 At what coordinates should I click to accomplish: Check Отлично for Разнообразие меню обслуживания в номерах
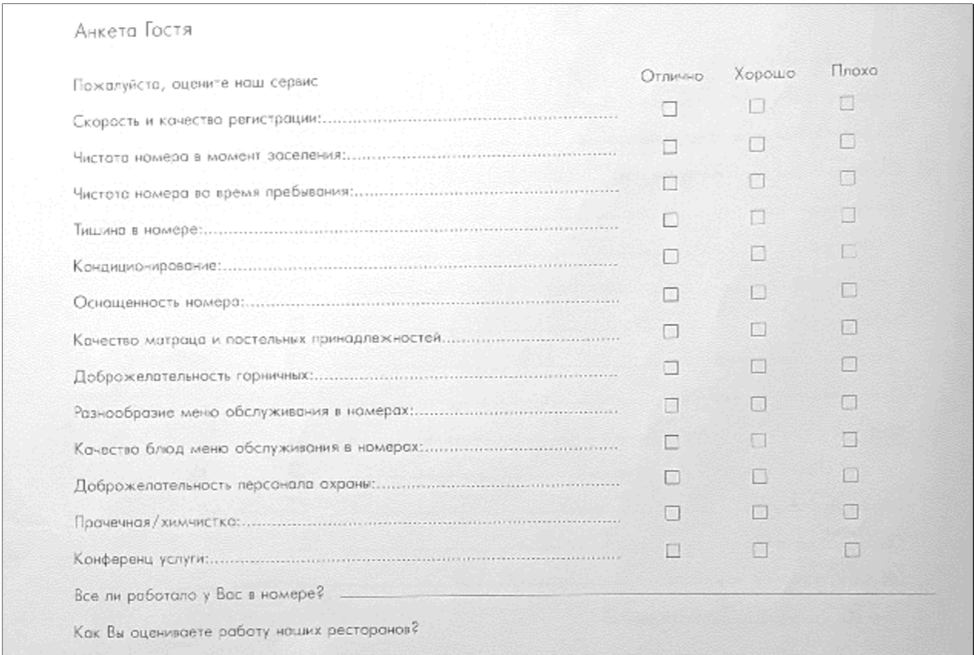tap(671, 406)
